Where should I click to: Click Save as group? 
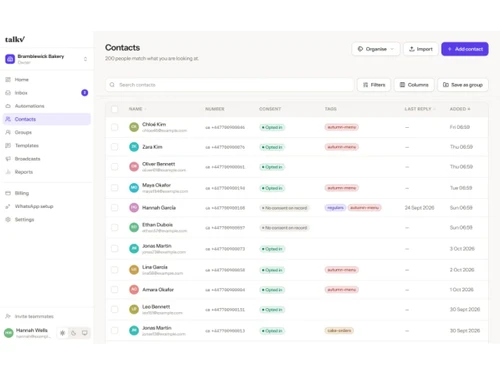point(463,85)
